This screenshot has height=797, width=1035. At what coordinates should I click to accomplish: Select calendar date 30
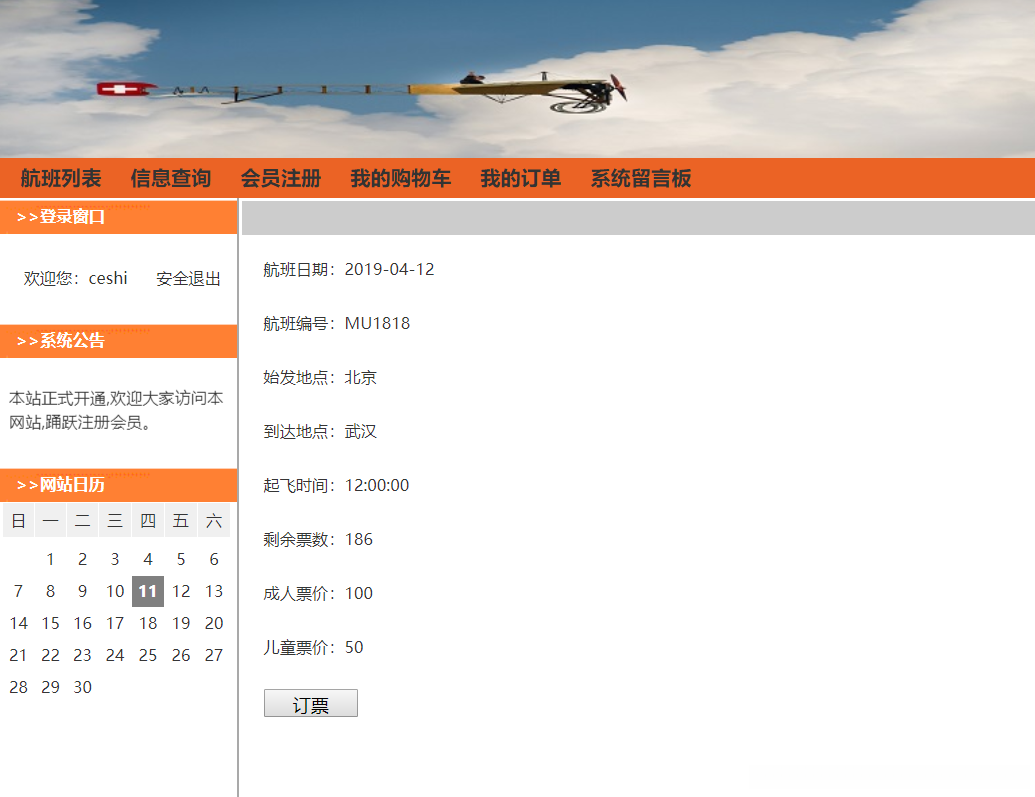point(83,687)
